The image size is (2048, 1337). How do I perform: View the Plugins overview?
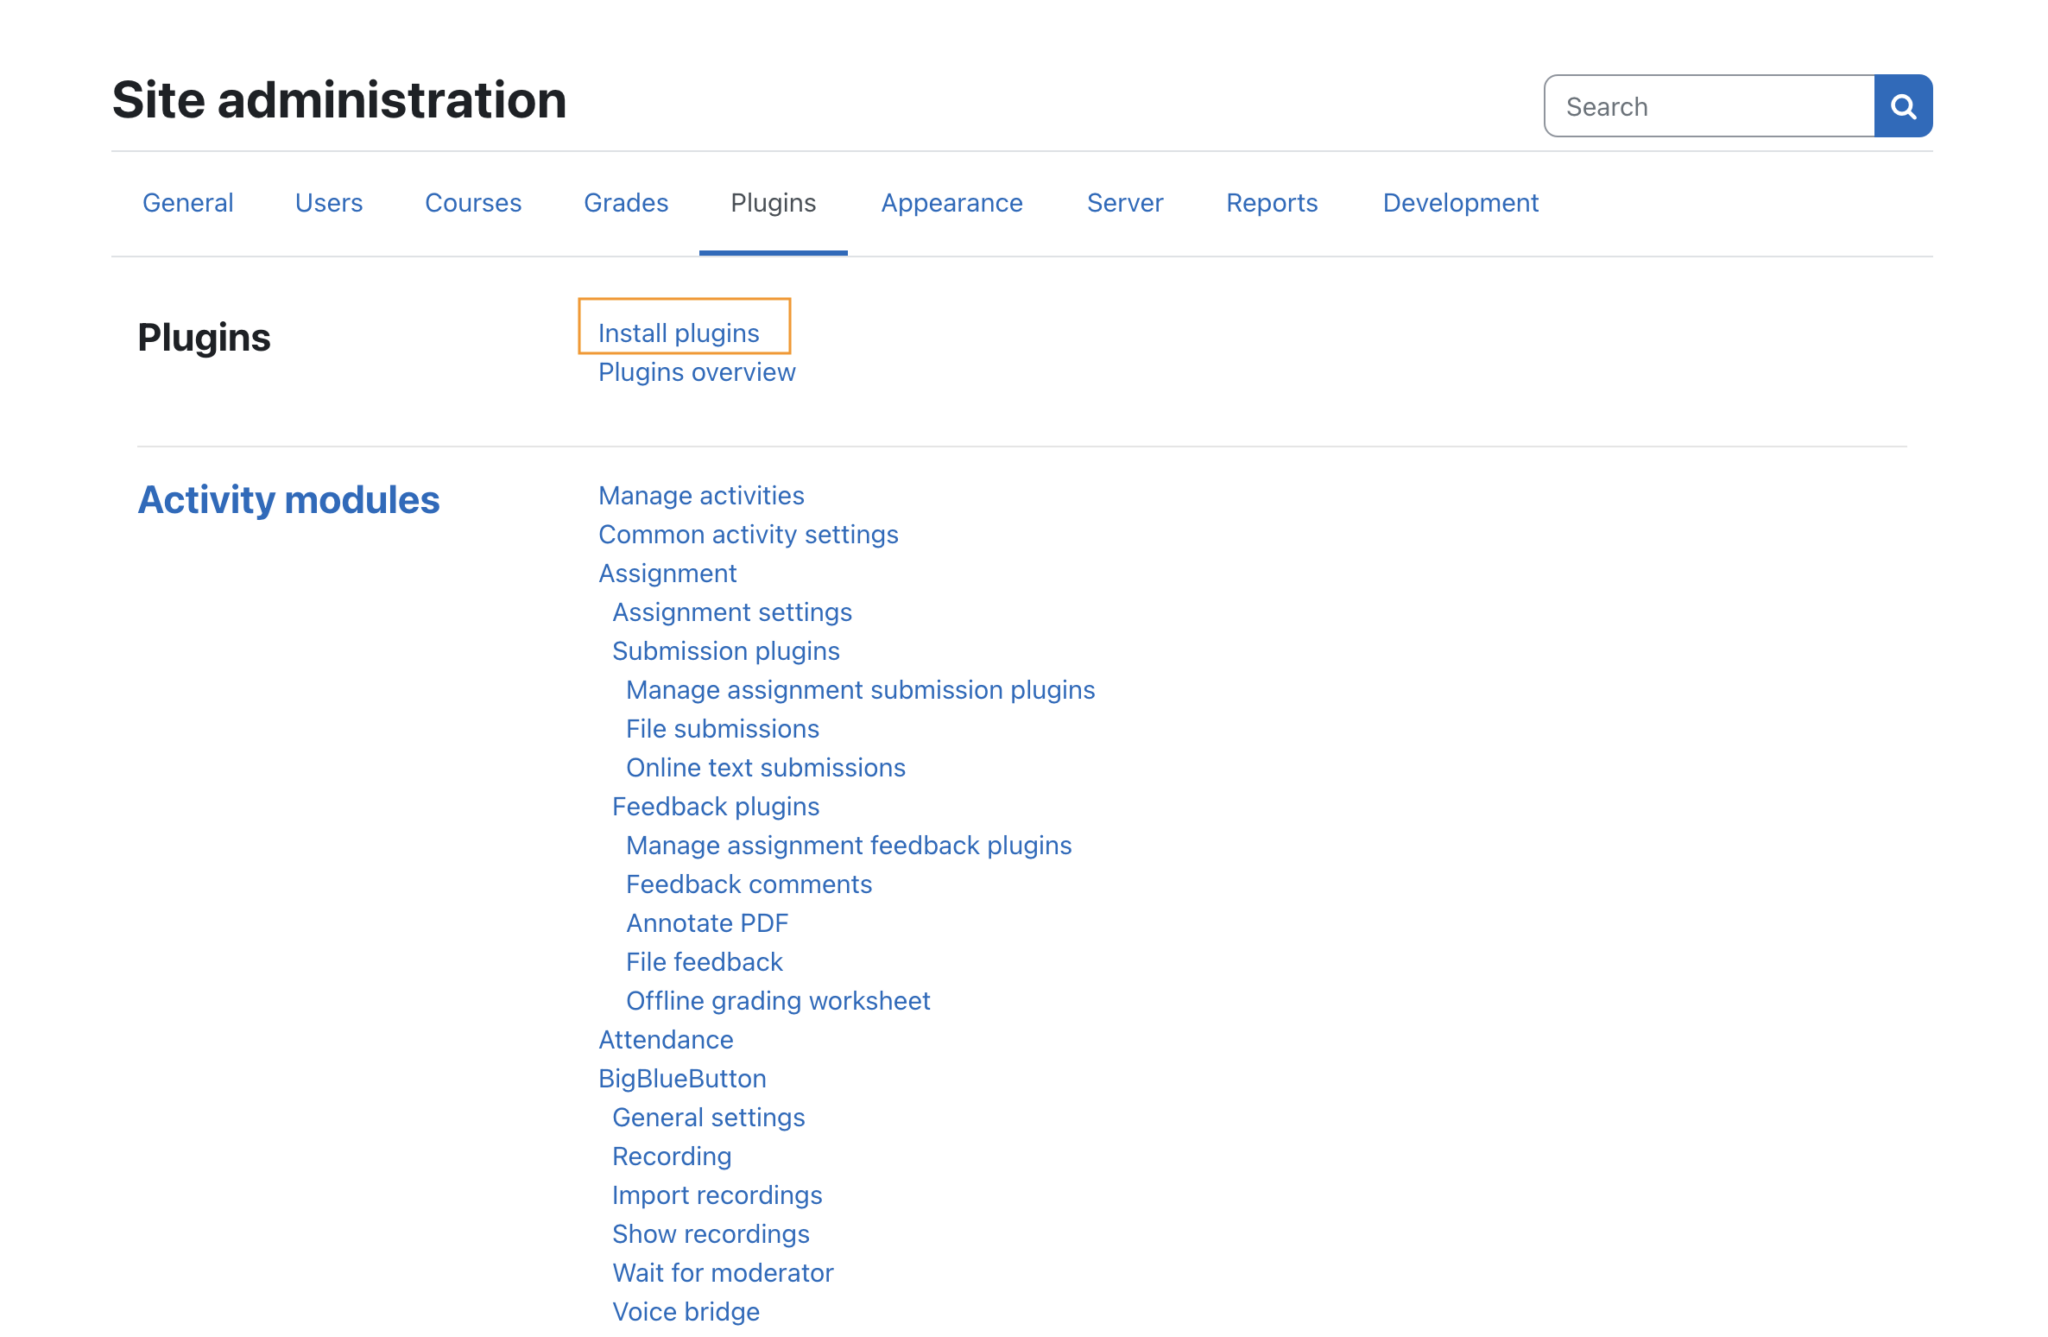tap(696, 372)
